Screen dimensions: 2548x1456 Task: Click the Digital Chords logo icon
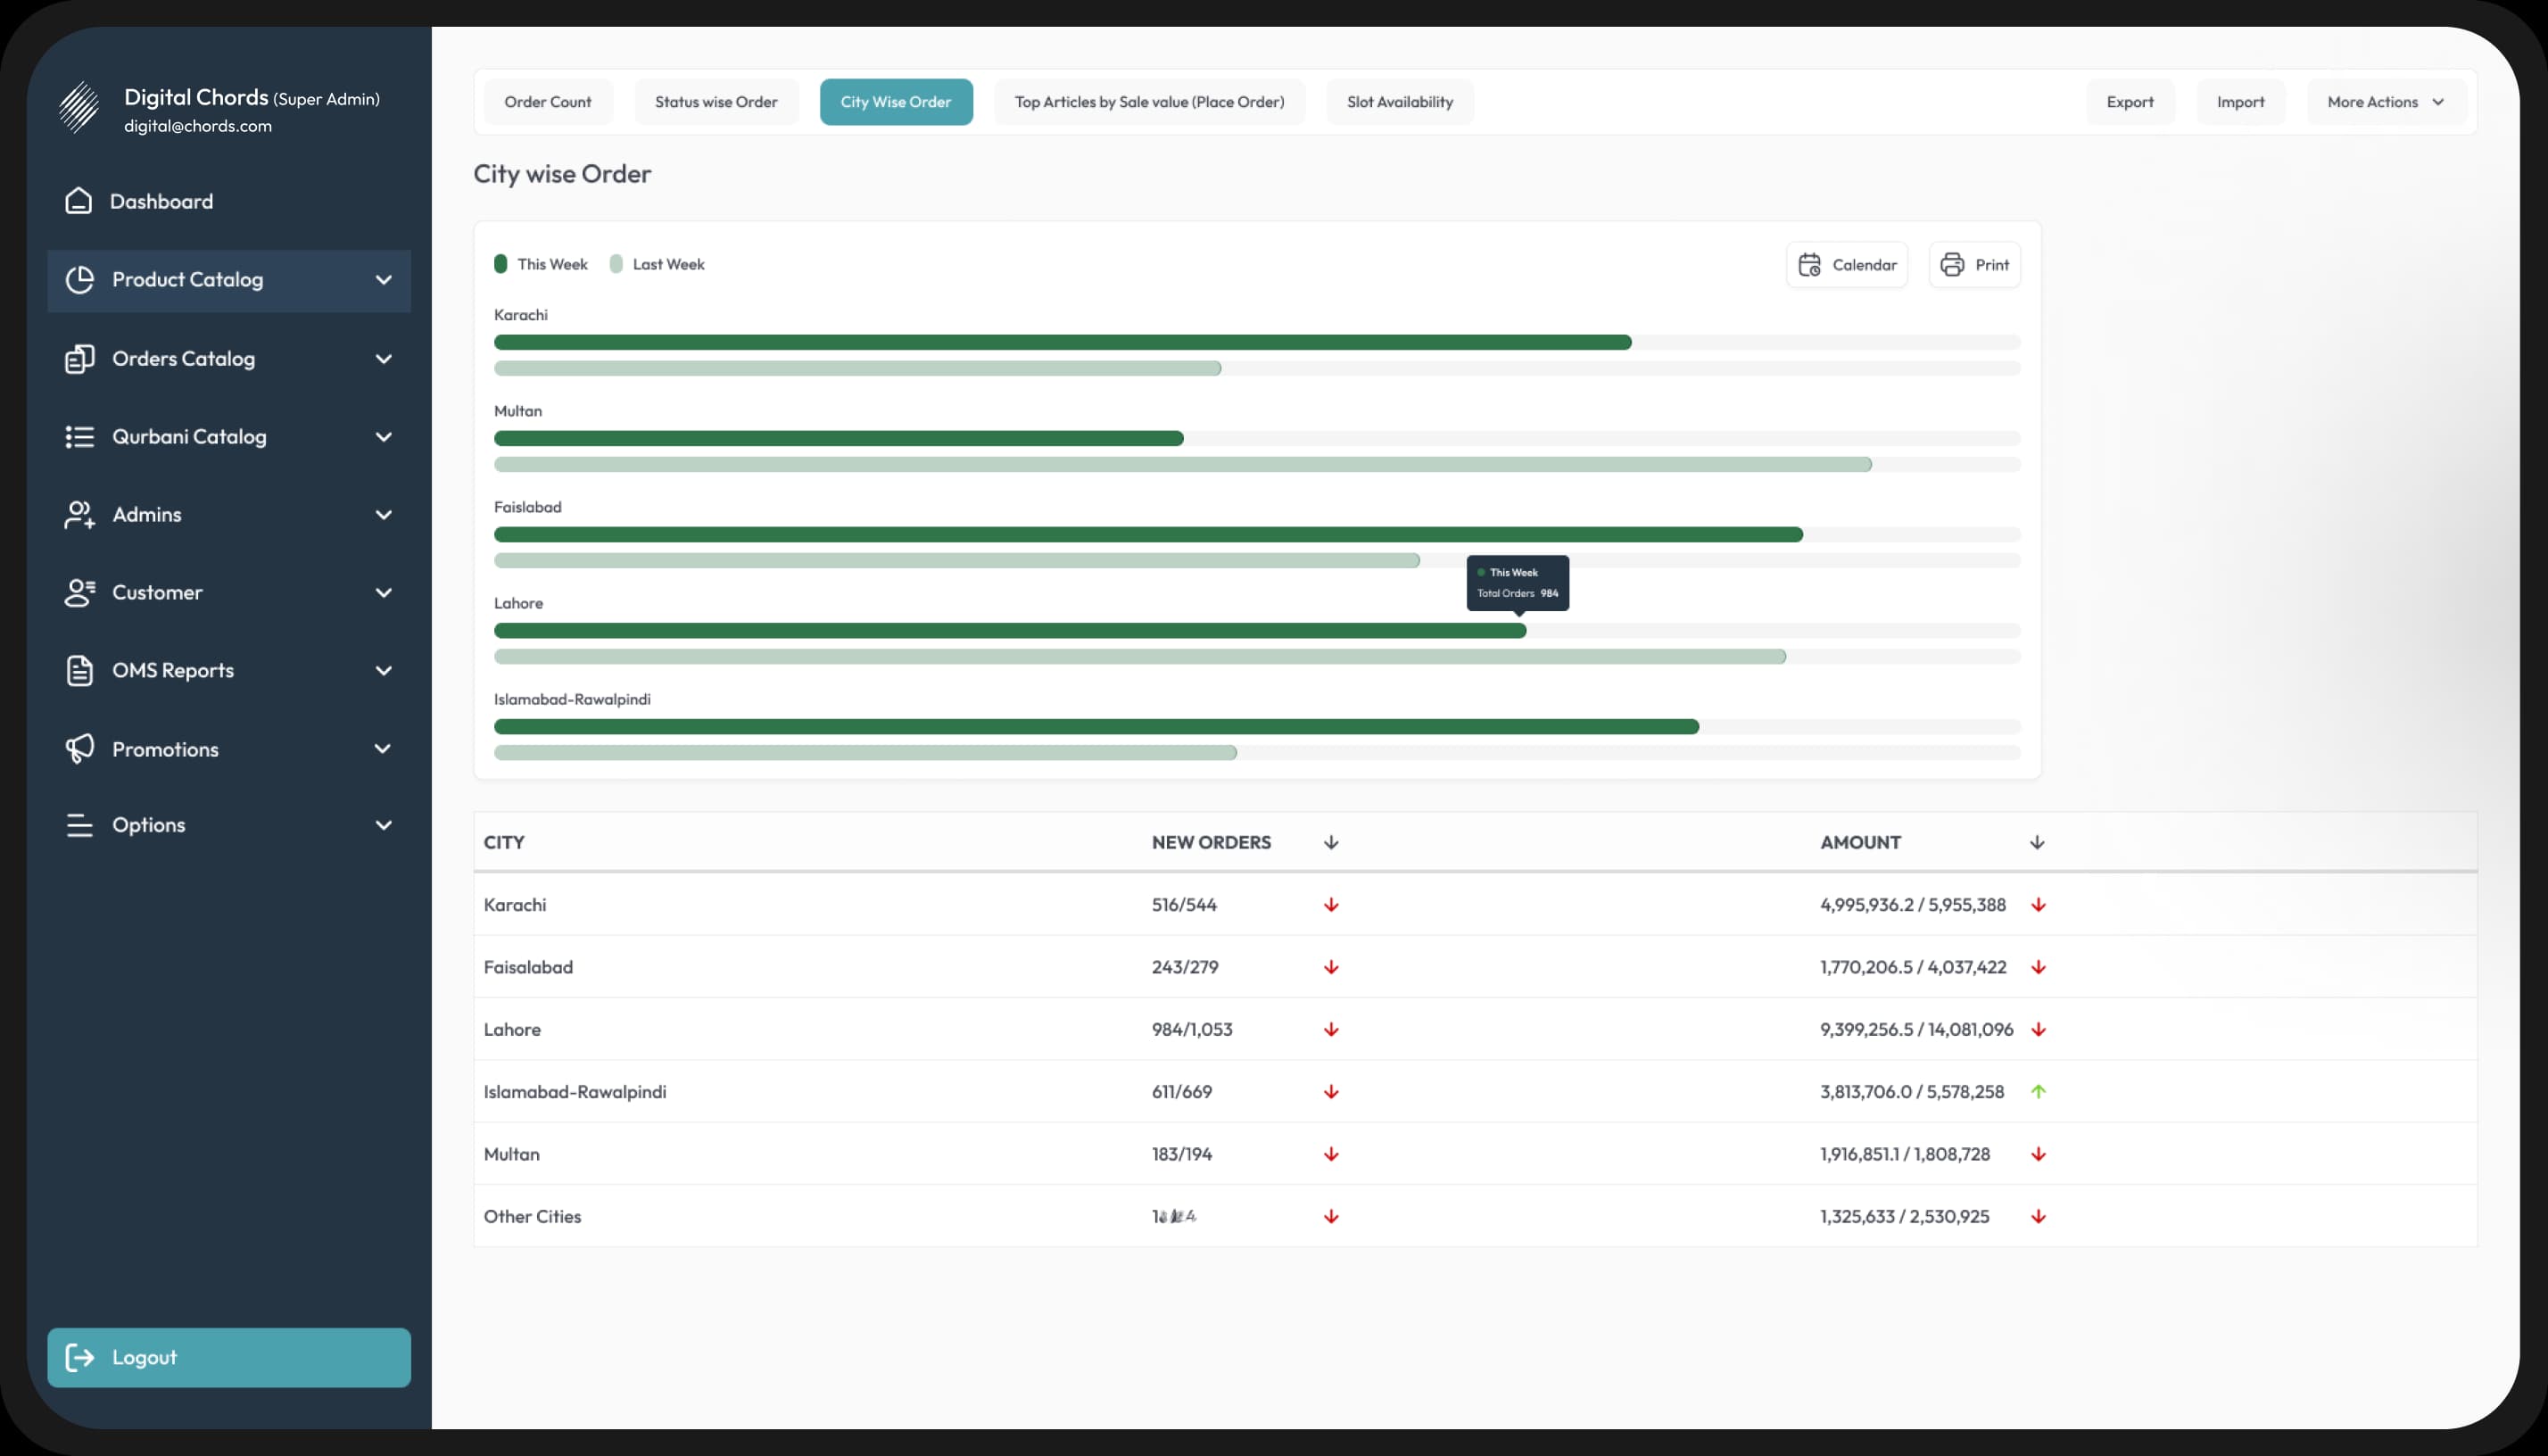point(79,107)
